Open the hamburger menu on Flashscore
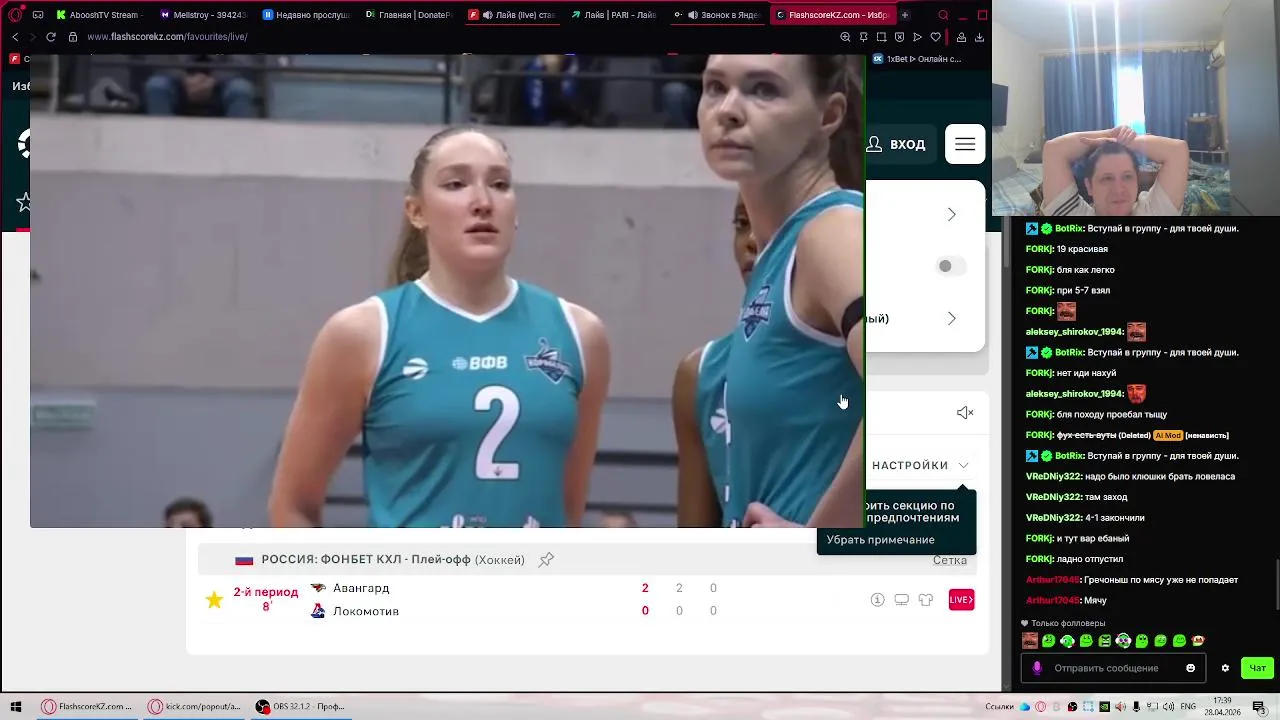 [965, 144]
